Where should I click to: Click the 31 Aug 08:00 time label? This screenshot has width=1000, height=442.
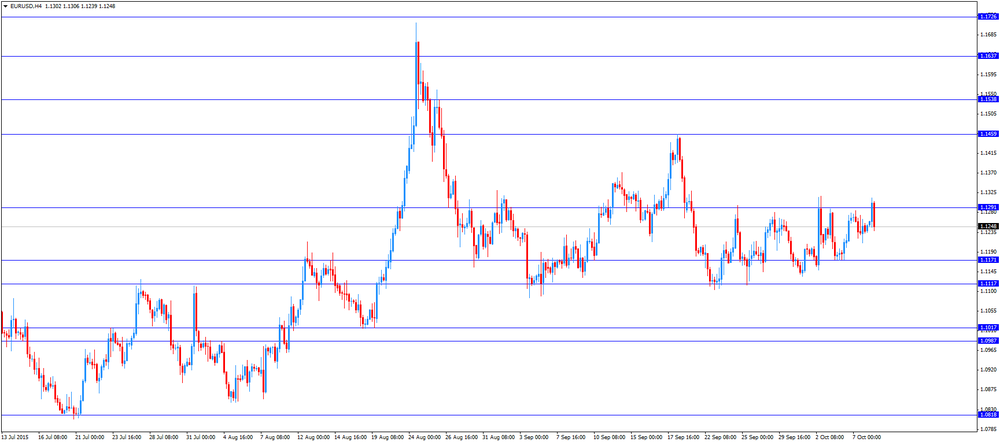pos(497,438)
